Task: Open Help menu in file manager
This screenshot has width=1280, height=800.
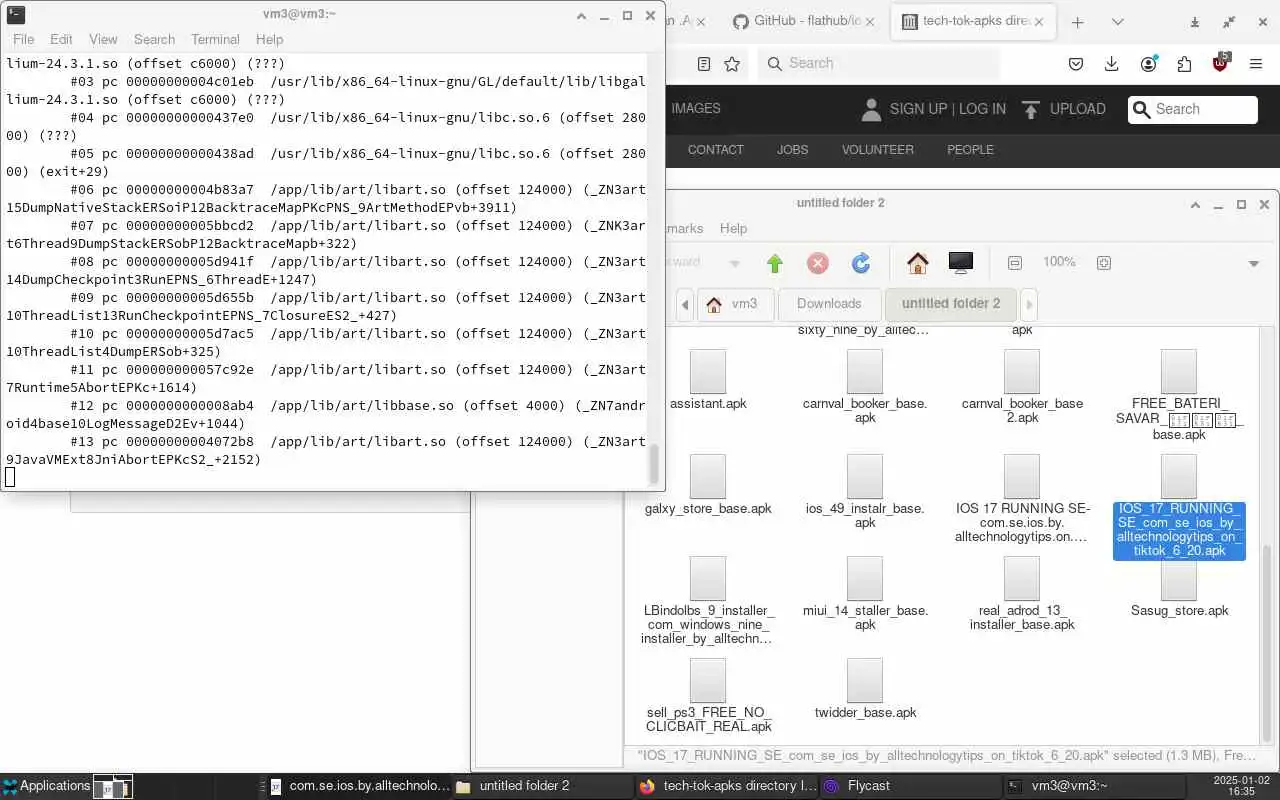Action: pyautogui.click(x=733, y=228)
